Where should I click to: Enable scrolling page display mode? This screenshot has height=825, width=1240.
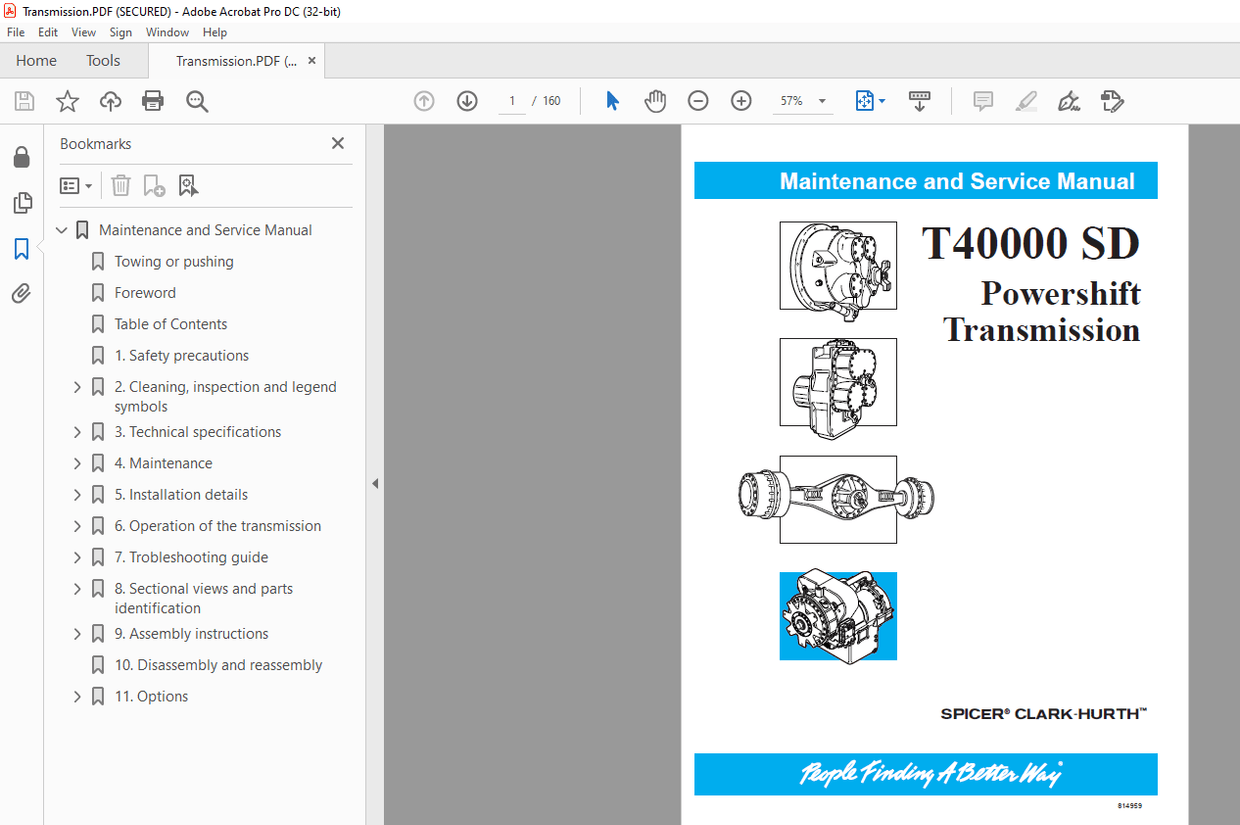tap(918, 100)
